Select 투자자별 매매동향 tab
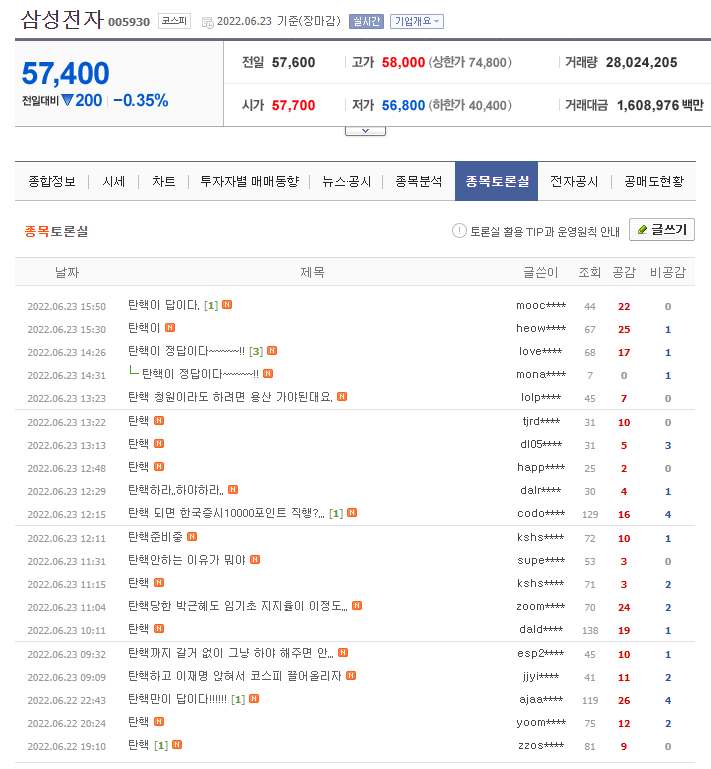Image resolution: width=711 pixels, height=769 pixels. point(250,181)
